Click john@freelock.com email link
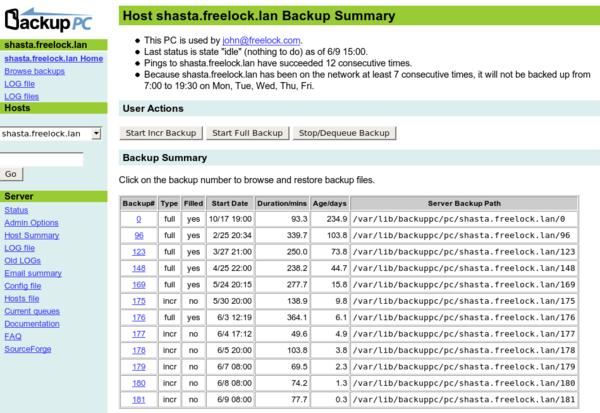This screenshot has height=413, width=600. (x=261, y=40)
